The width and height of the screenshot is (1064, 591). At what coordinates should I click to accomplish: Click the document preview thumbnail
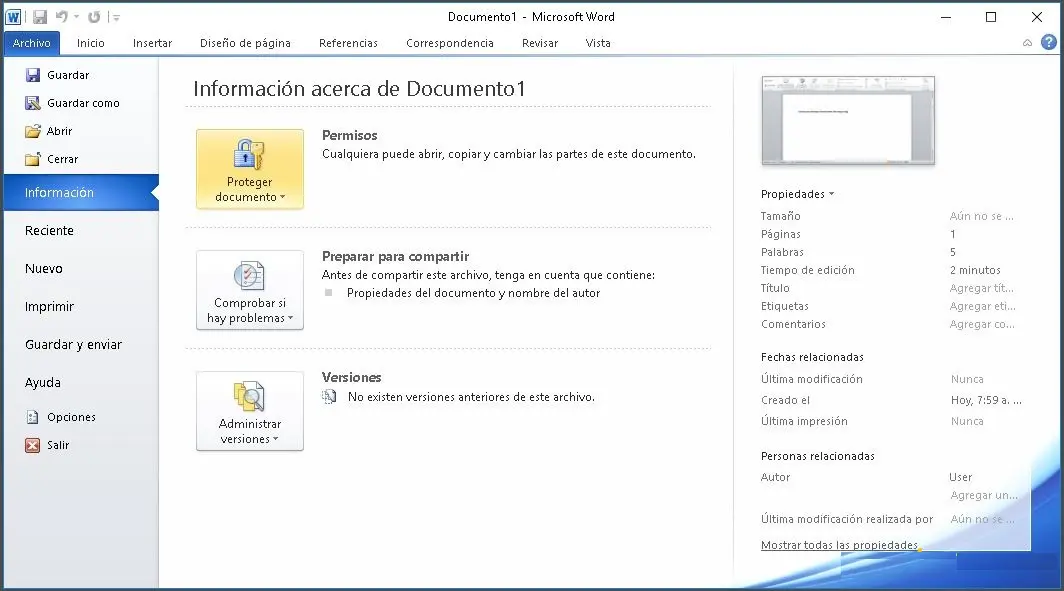[847, 119]
